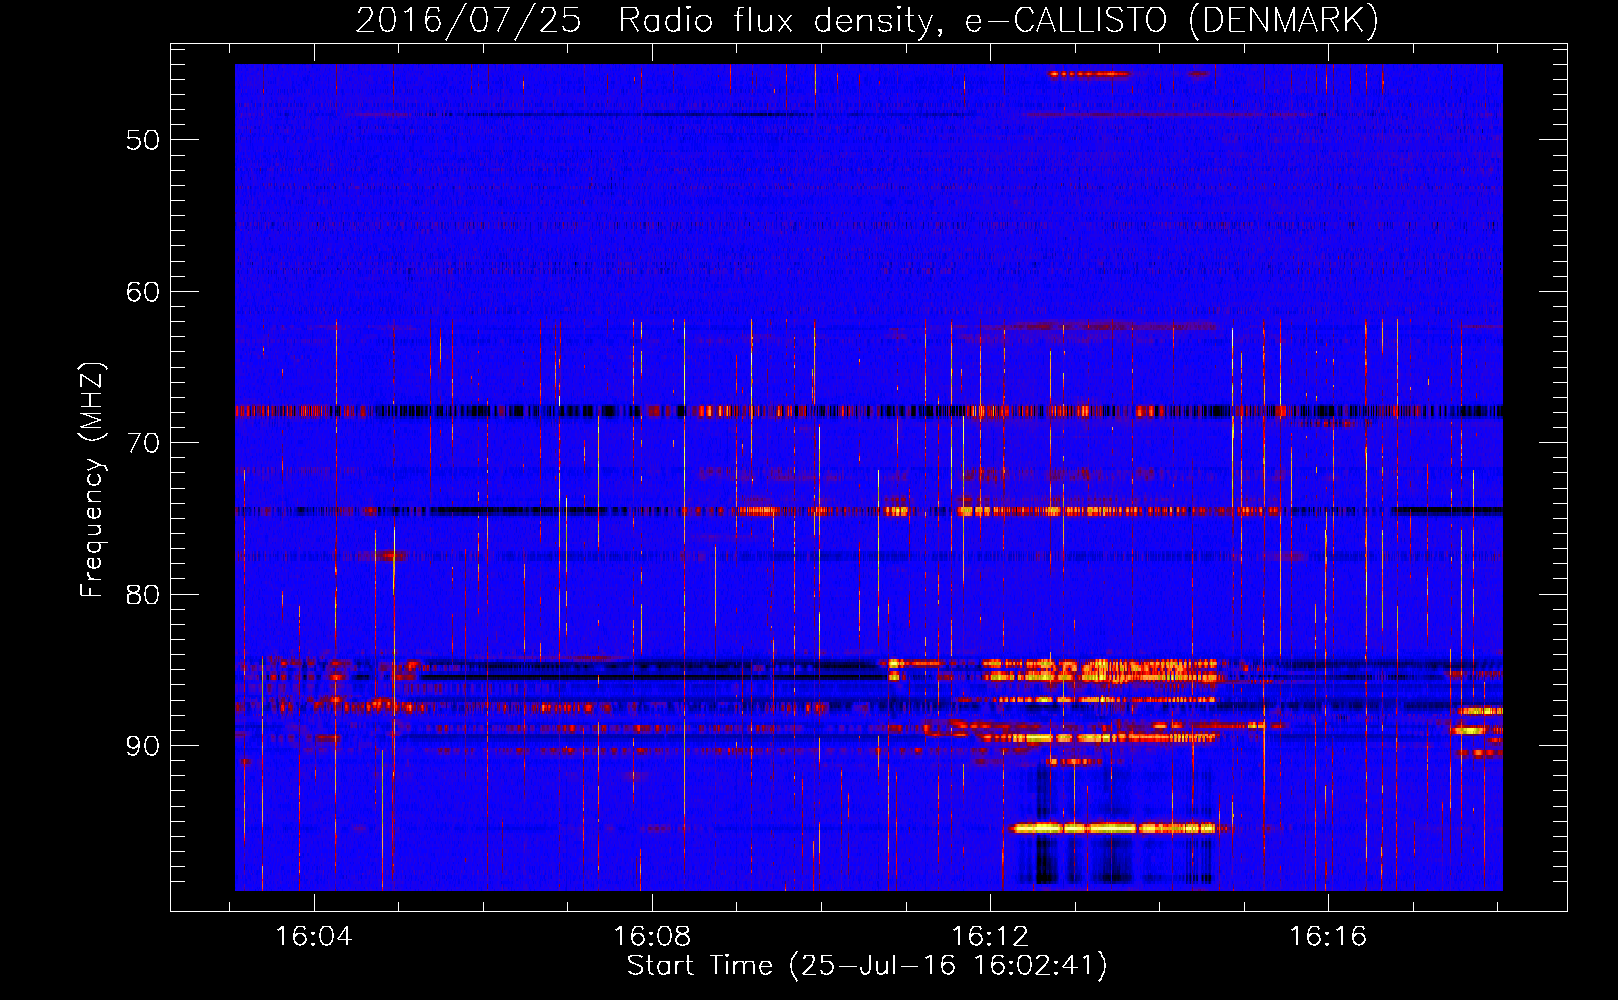Click the 90 MHz frequency tick label

[x=143, y=746]
